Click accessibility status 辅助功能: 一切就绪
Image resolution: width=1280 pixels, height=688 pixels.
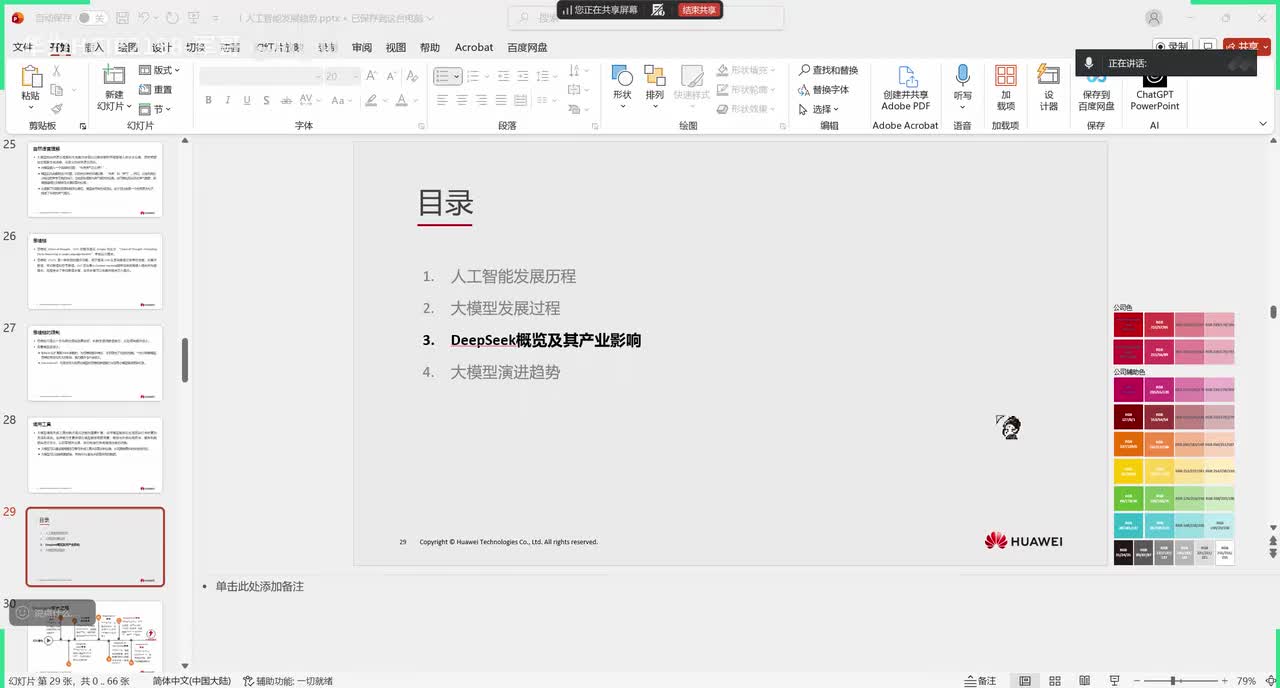tap(286, 681)
